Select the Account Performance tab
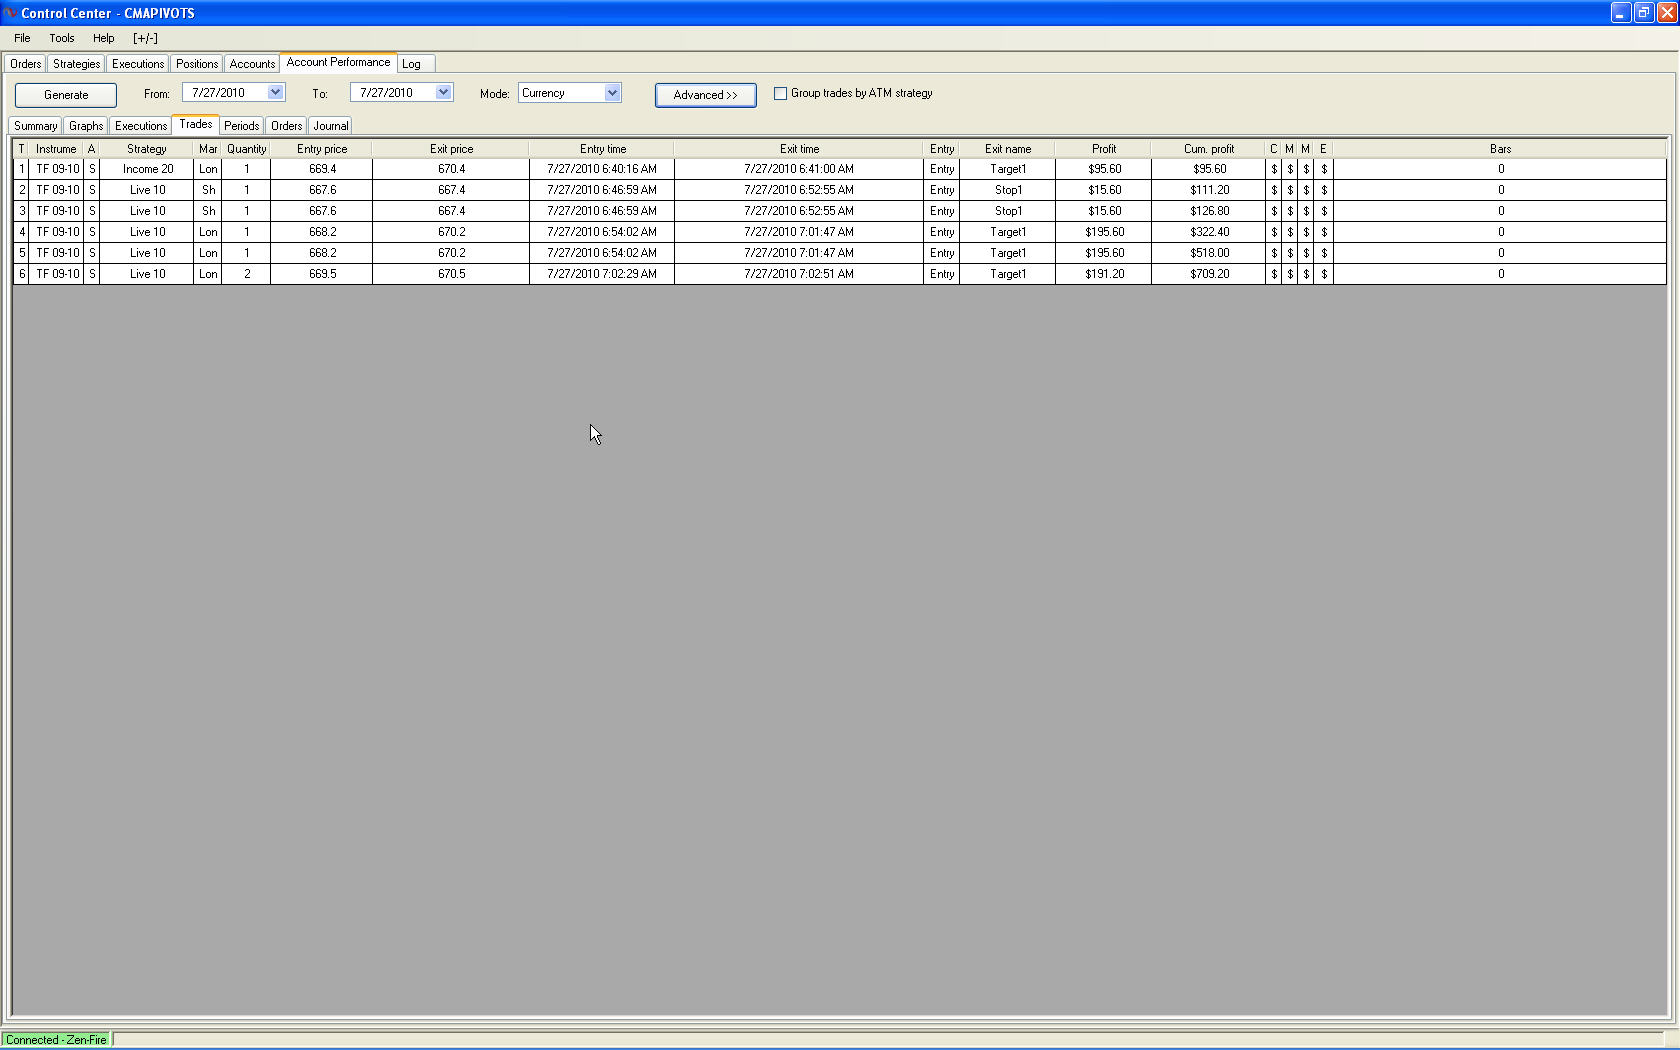 pos(338,62)
